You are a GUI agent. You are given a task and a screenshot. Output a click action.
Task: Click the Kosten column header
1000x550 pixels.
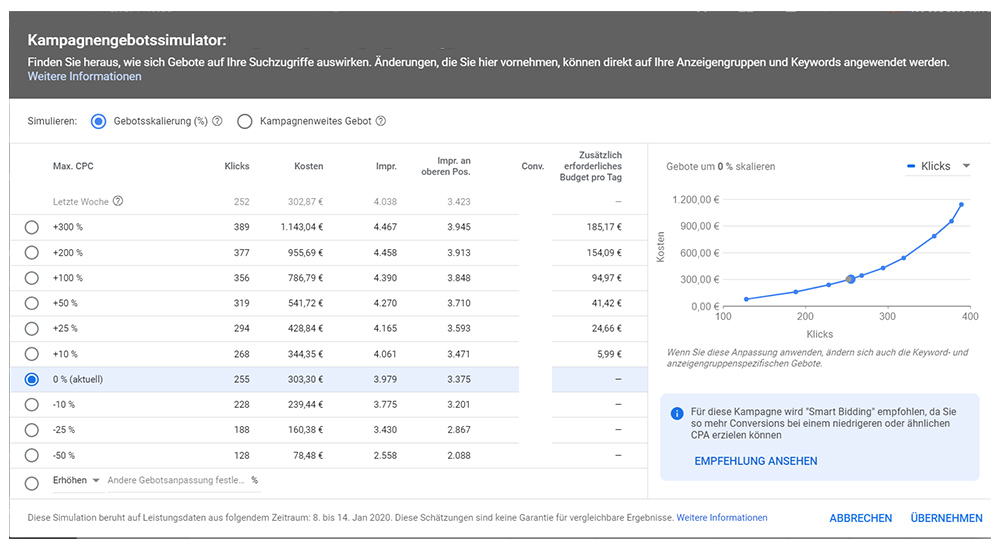pos(309,166)
